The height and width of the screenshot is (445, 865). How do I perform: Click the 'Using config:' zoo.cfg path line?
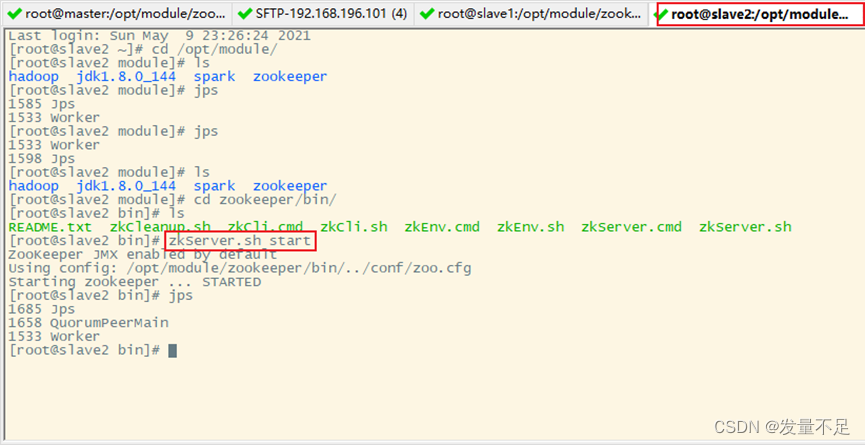pyautogui.click(x=240, y=268)
